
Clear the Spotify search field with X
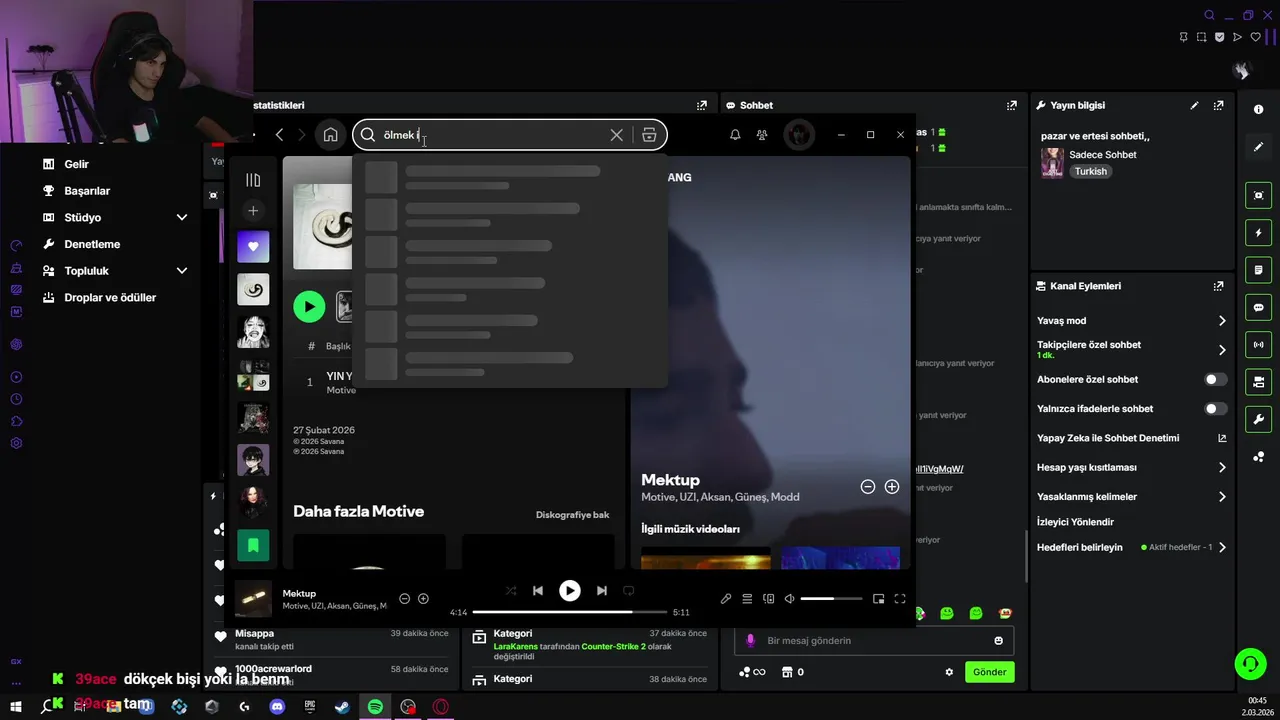[617, 135]
